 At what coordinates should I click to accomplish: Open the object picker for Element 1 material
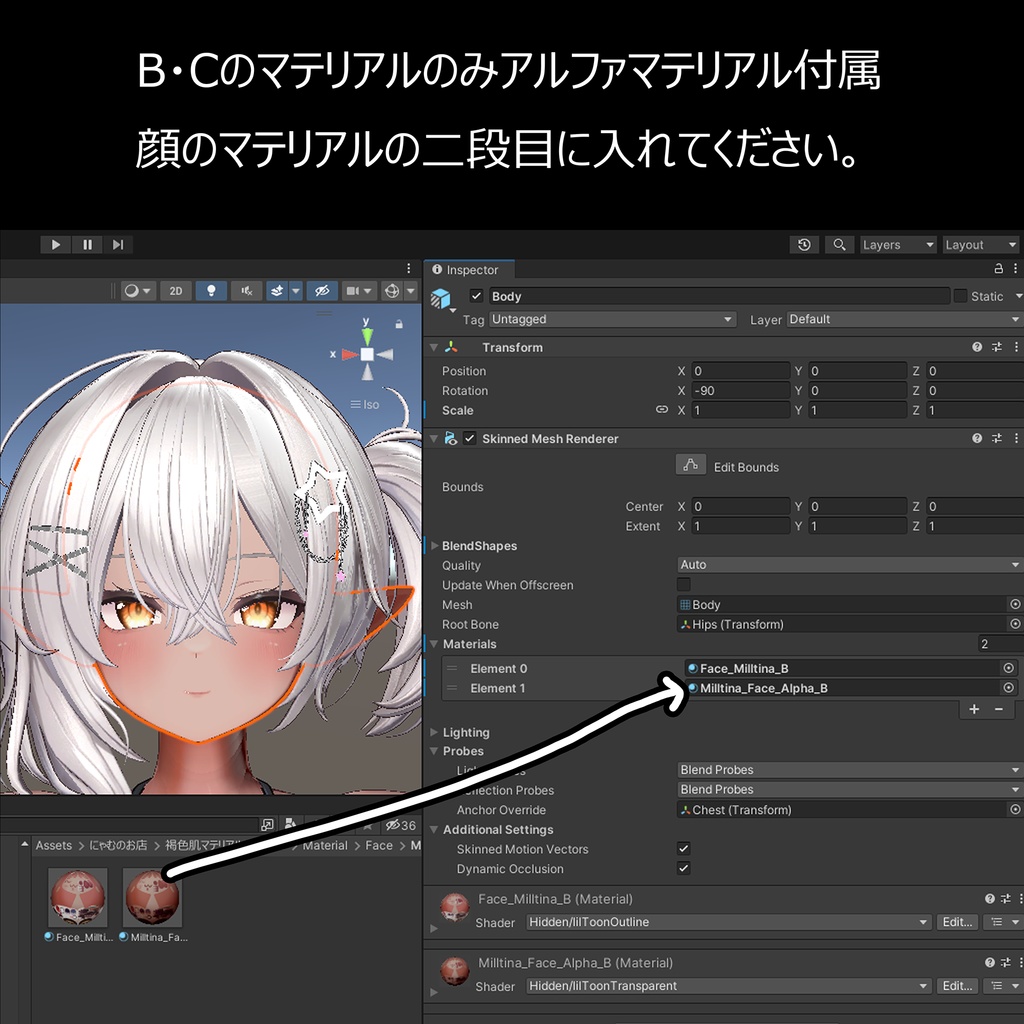(x=1007, y=688)
